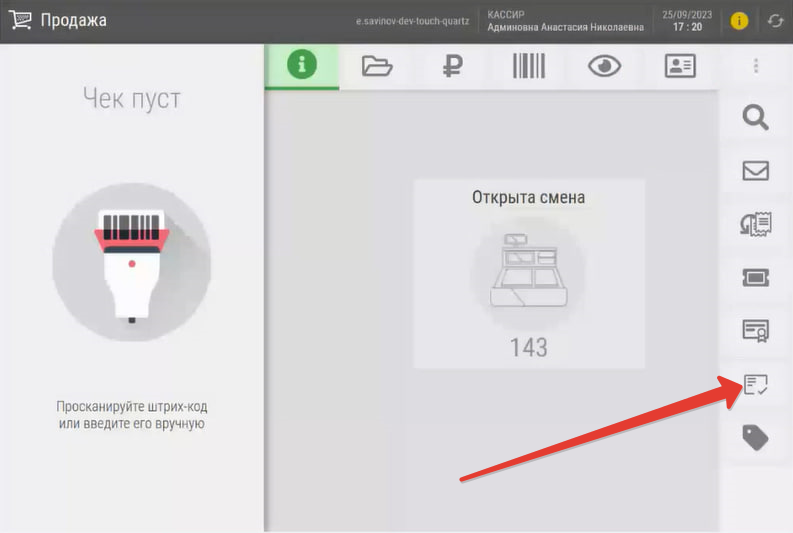Click the date 25/09/2023 in header
This screenshot has height=533, width=793.
pyautogui.click(x=687, y=15)
